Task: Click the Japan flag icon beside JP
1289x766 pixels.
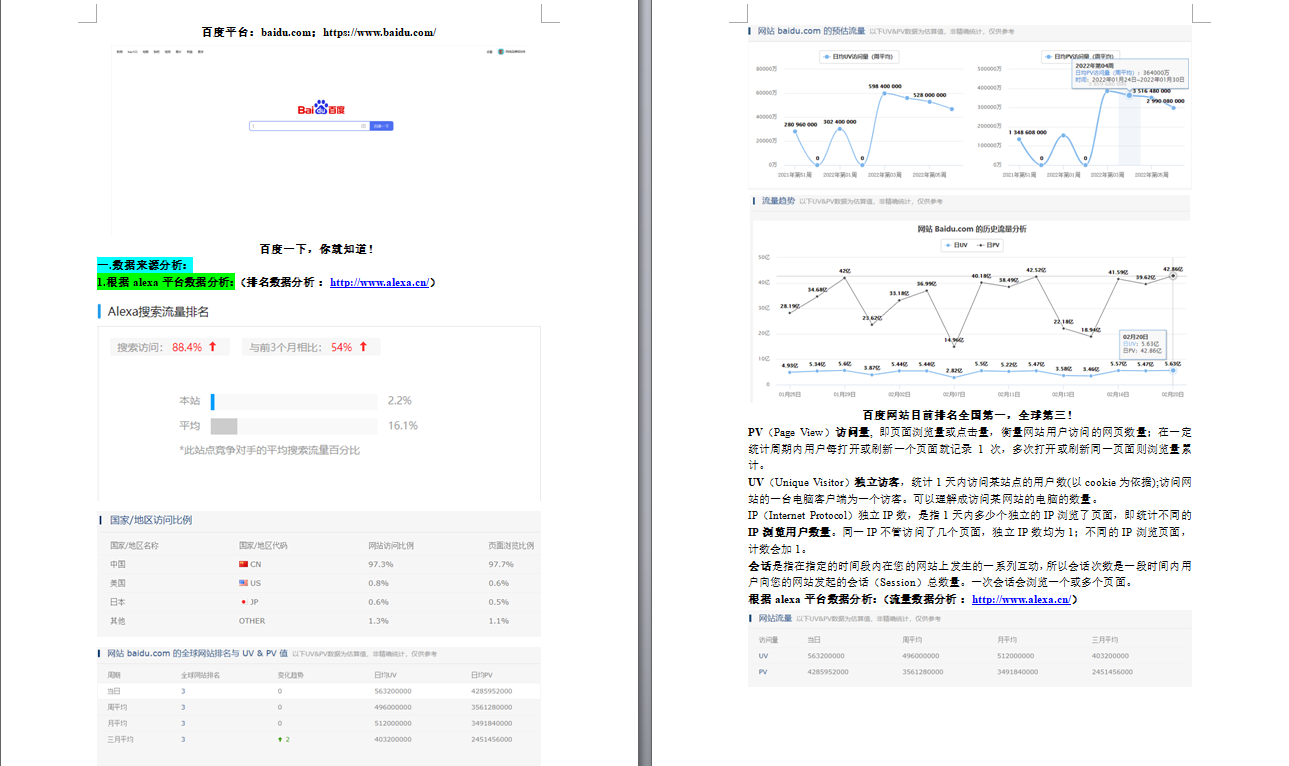Action: pyautogui.click(x=243, y=602)
